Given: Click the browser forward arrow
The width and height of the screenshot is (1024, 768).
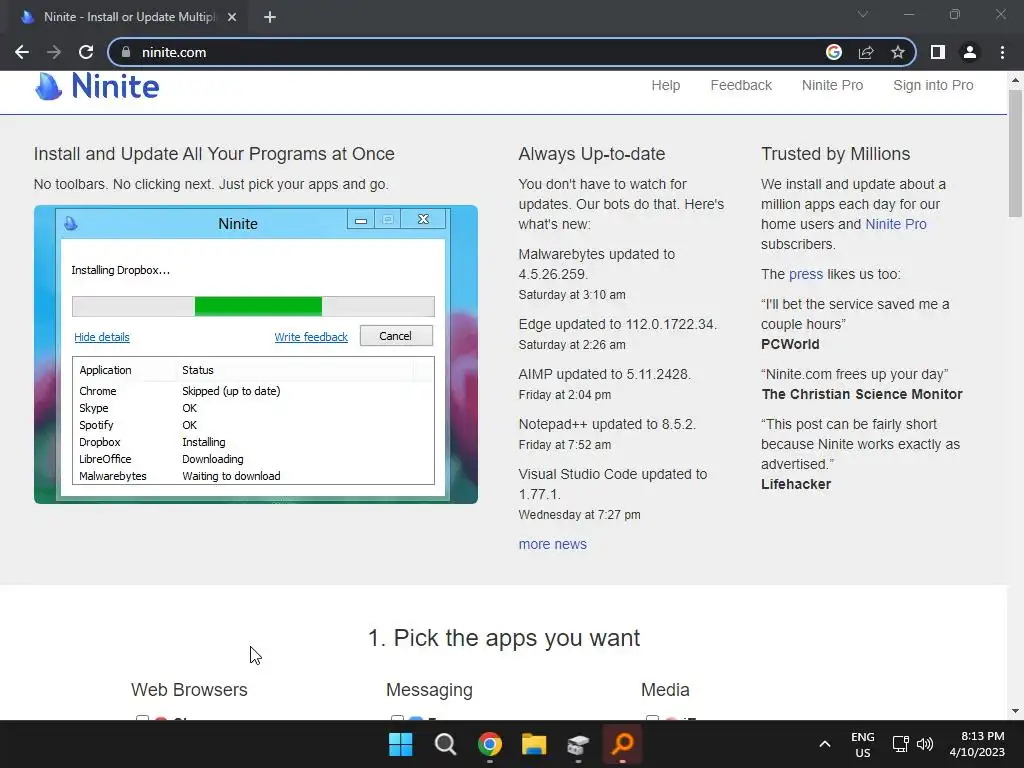Looking at the screenshot, I should pos(54,52).
